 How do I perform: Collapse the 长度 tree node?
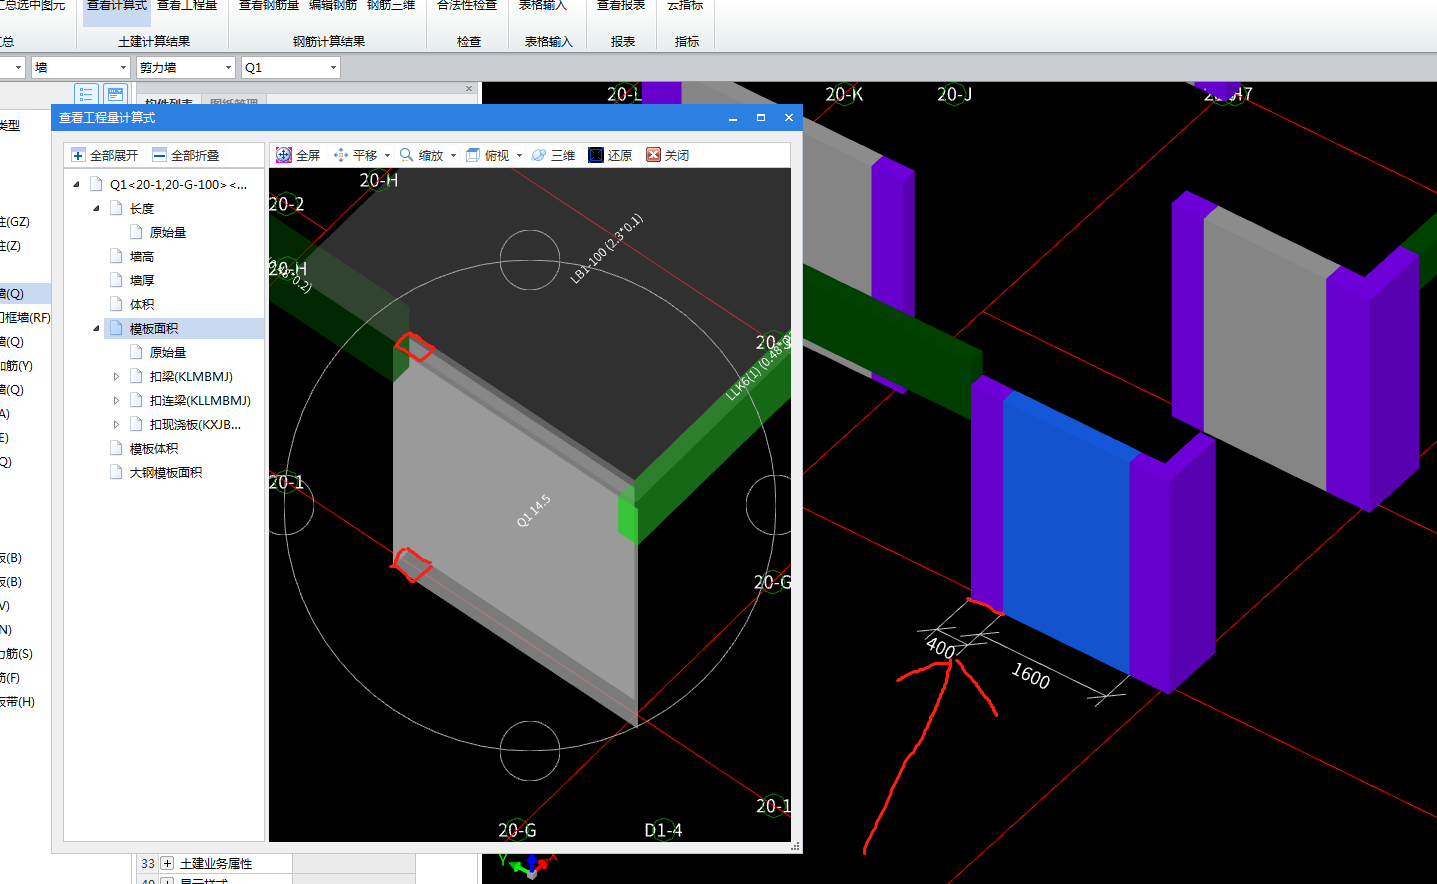97,208
